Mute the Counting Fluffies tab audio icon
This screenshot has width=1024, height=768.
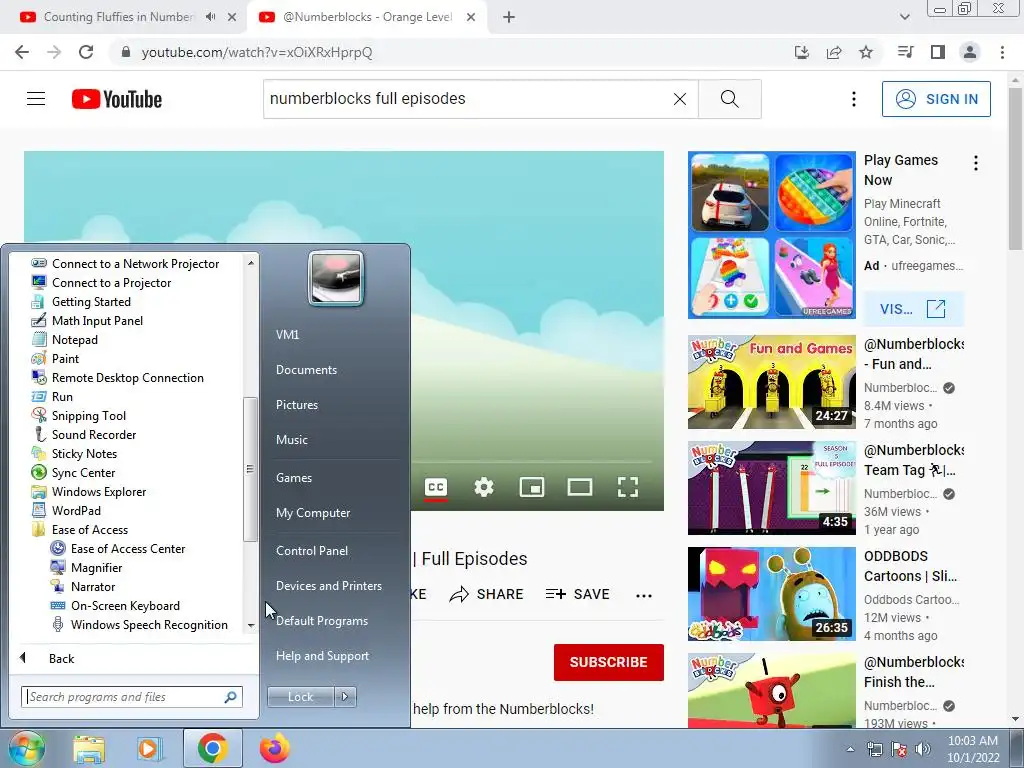click(210, 17)
